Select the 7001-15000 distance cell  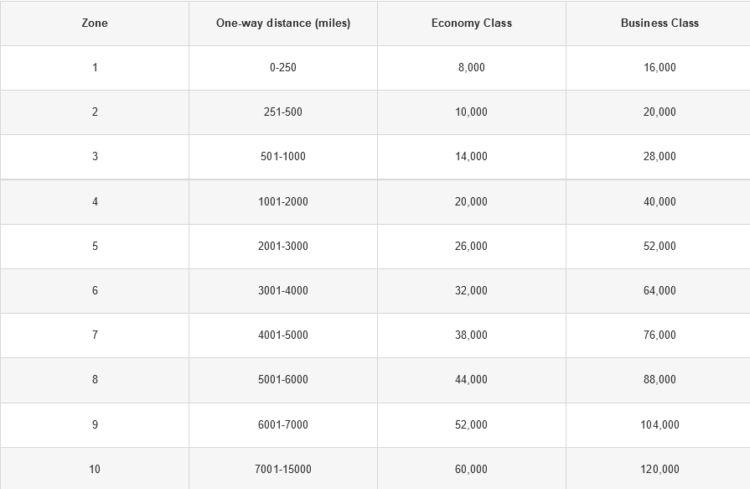[283, 469]
